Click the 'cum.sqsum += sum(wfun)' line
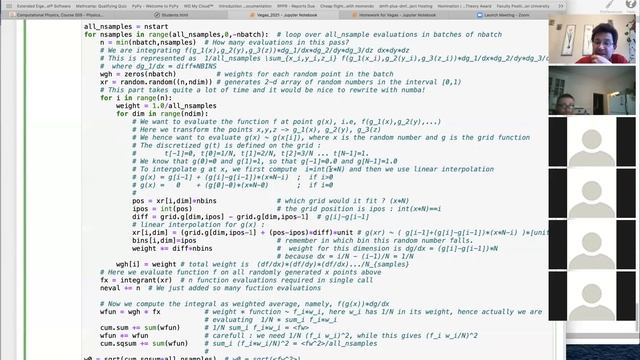This screenshot has height=360, width=640. pyautogui.click(x=238, y=344)
